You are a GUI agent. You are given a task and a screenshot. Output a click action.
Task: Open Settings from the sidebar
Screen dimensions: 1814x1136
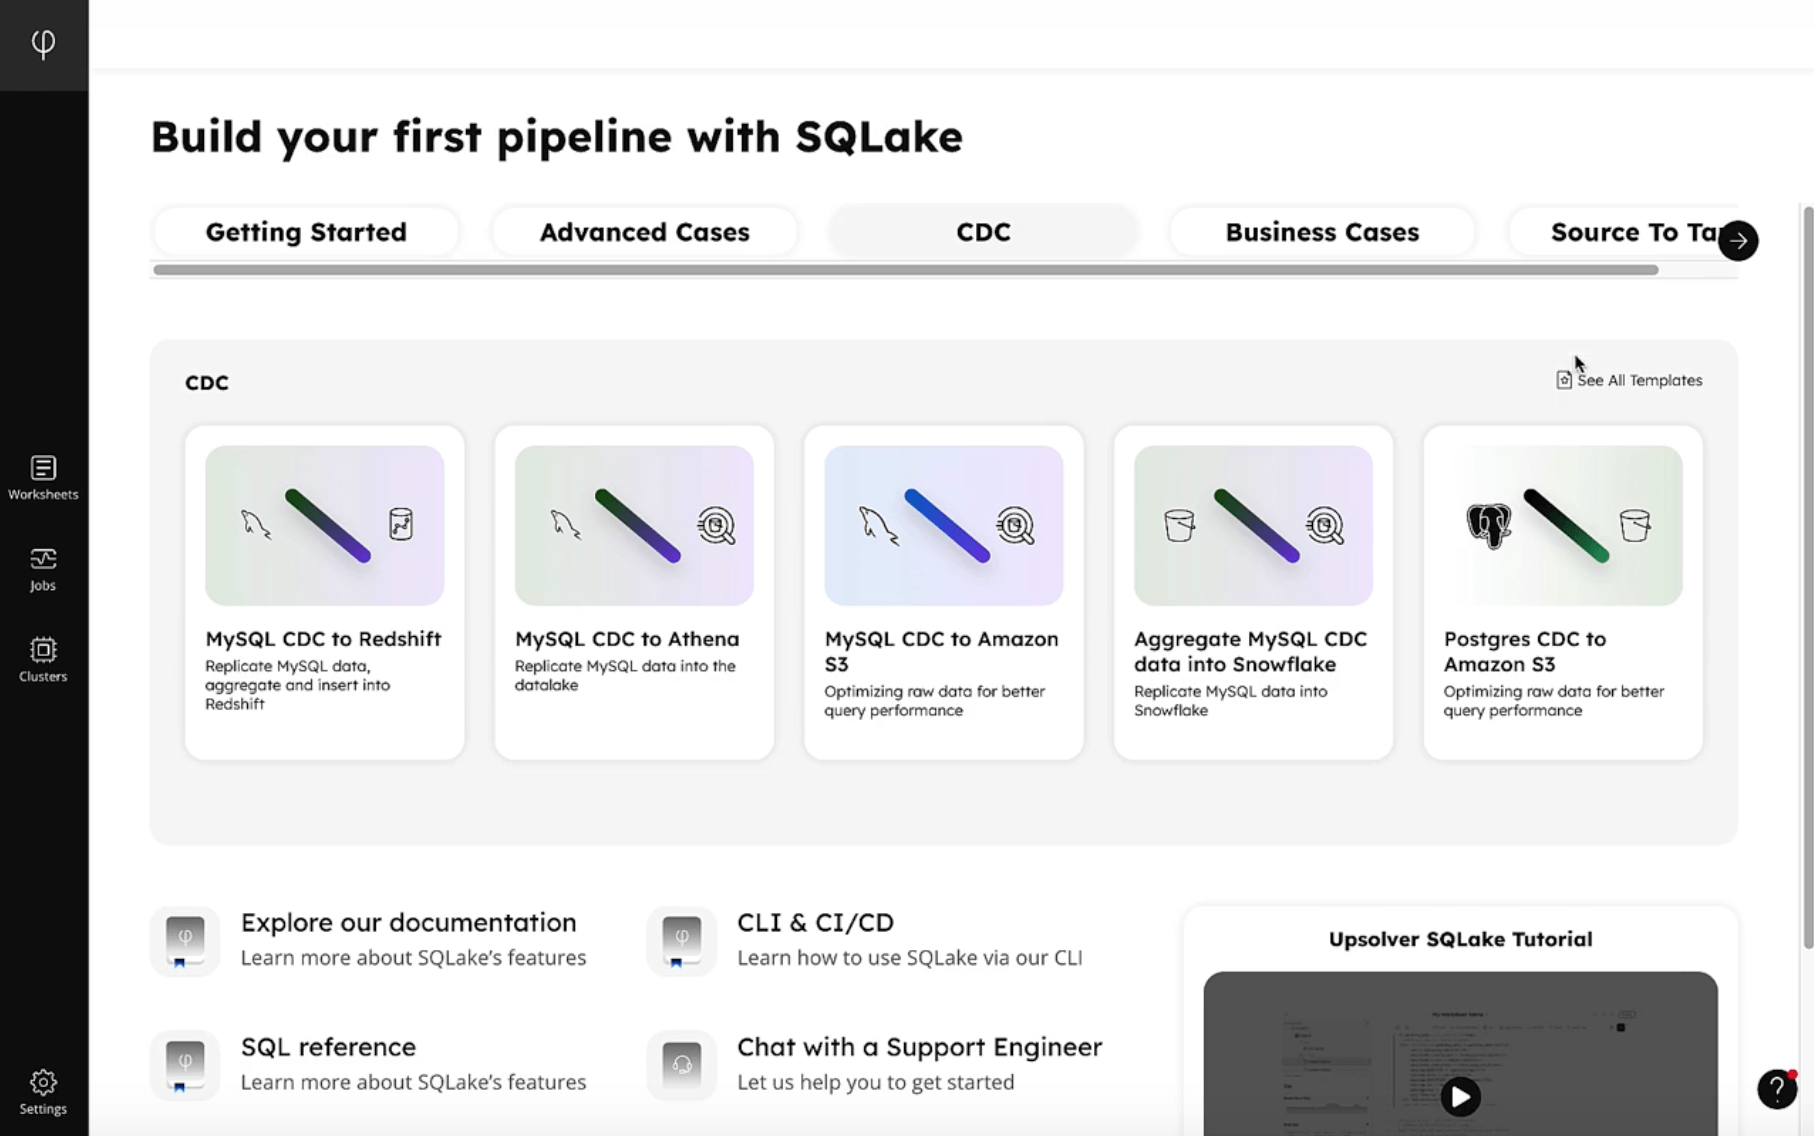[43, 1091]
